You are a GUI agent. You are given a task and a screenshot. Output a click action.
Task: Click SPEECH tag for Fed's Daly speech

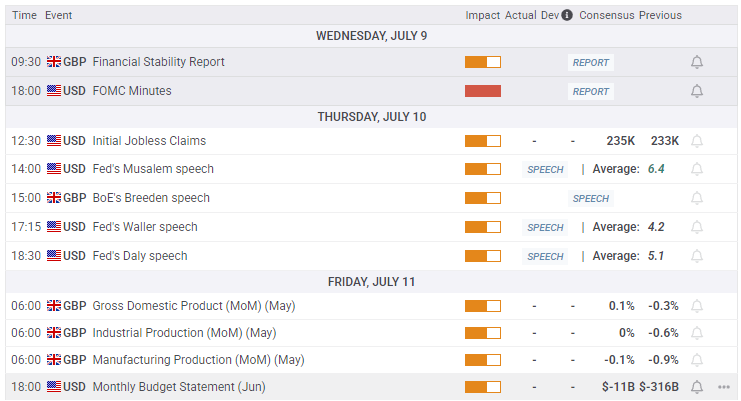tap(545, 256)
